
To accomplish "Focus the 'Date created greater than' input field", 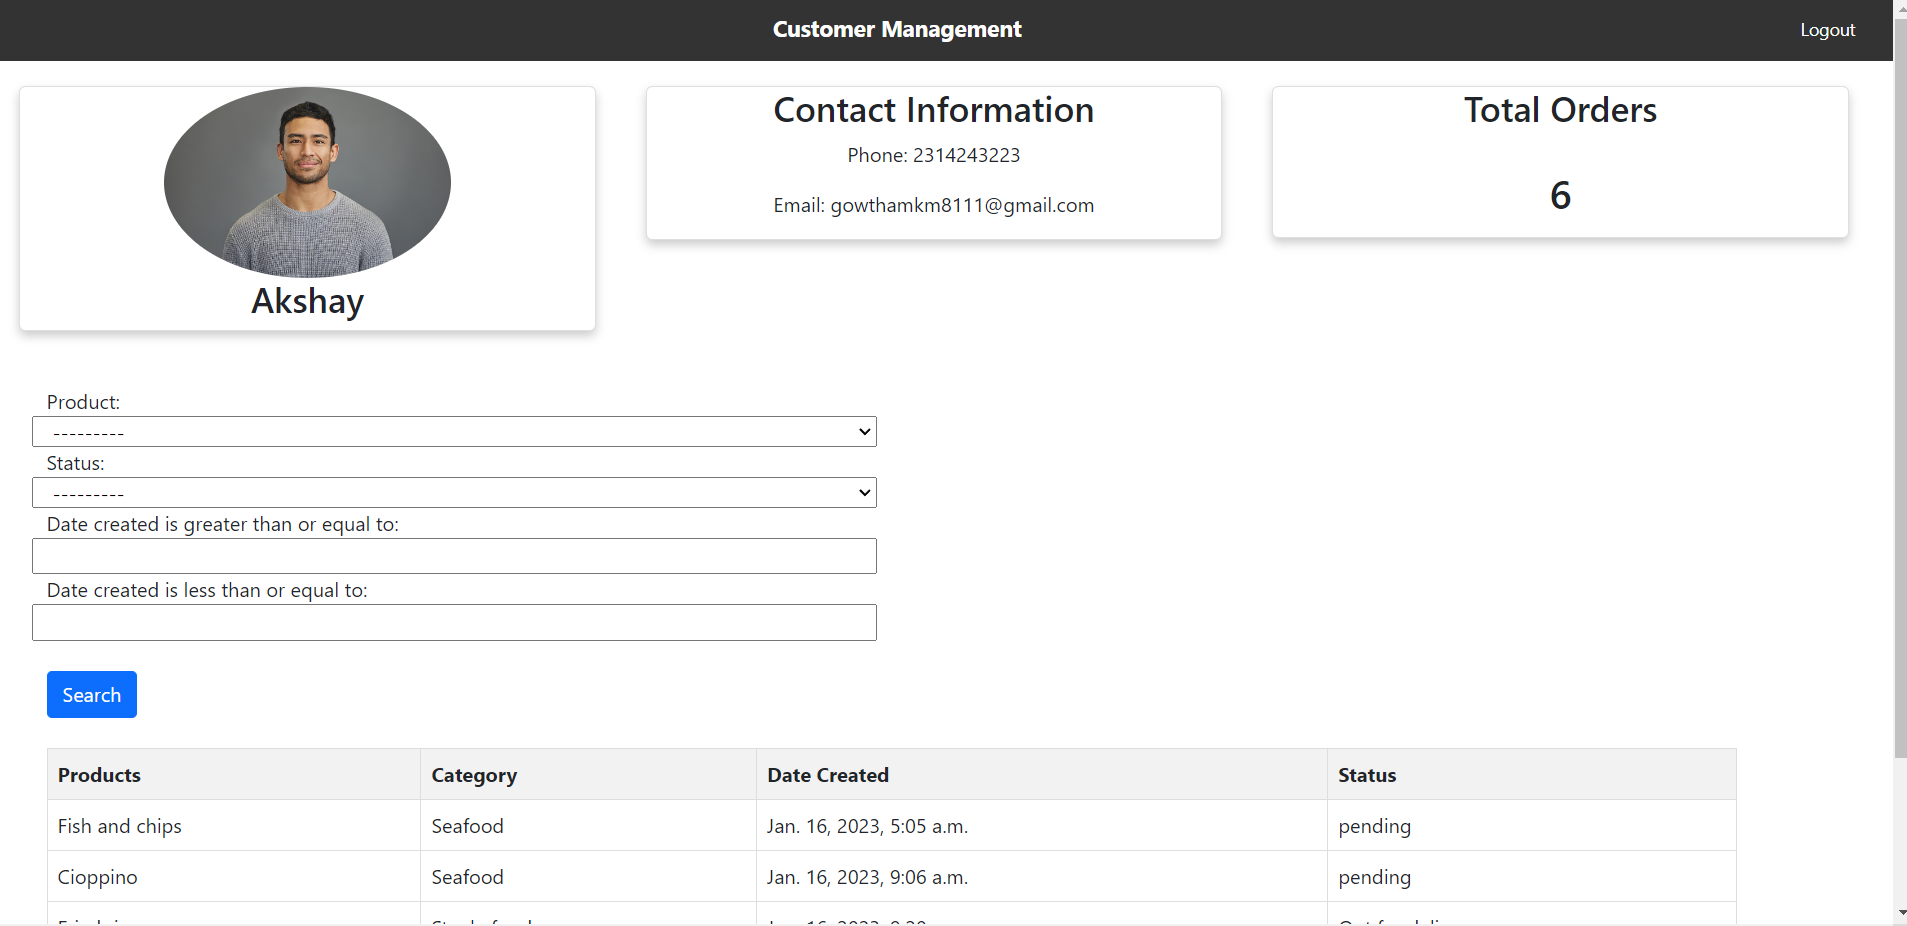I will click(x=454, y=556).
